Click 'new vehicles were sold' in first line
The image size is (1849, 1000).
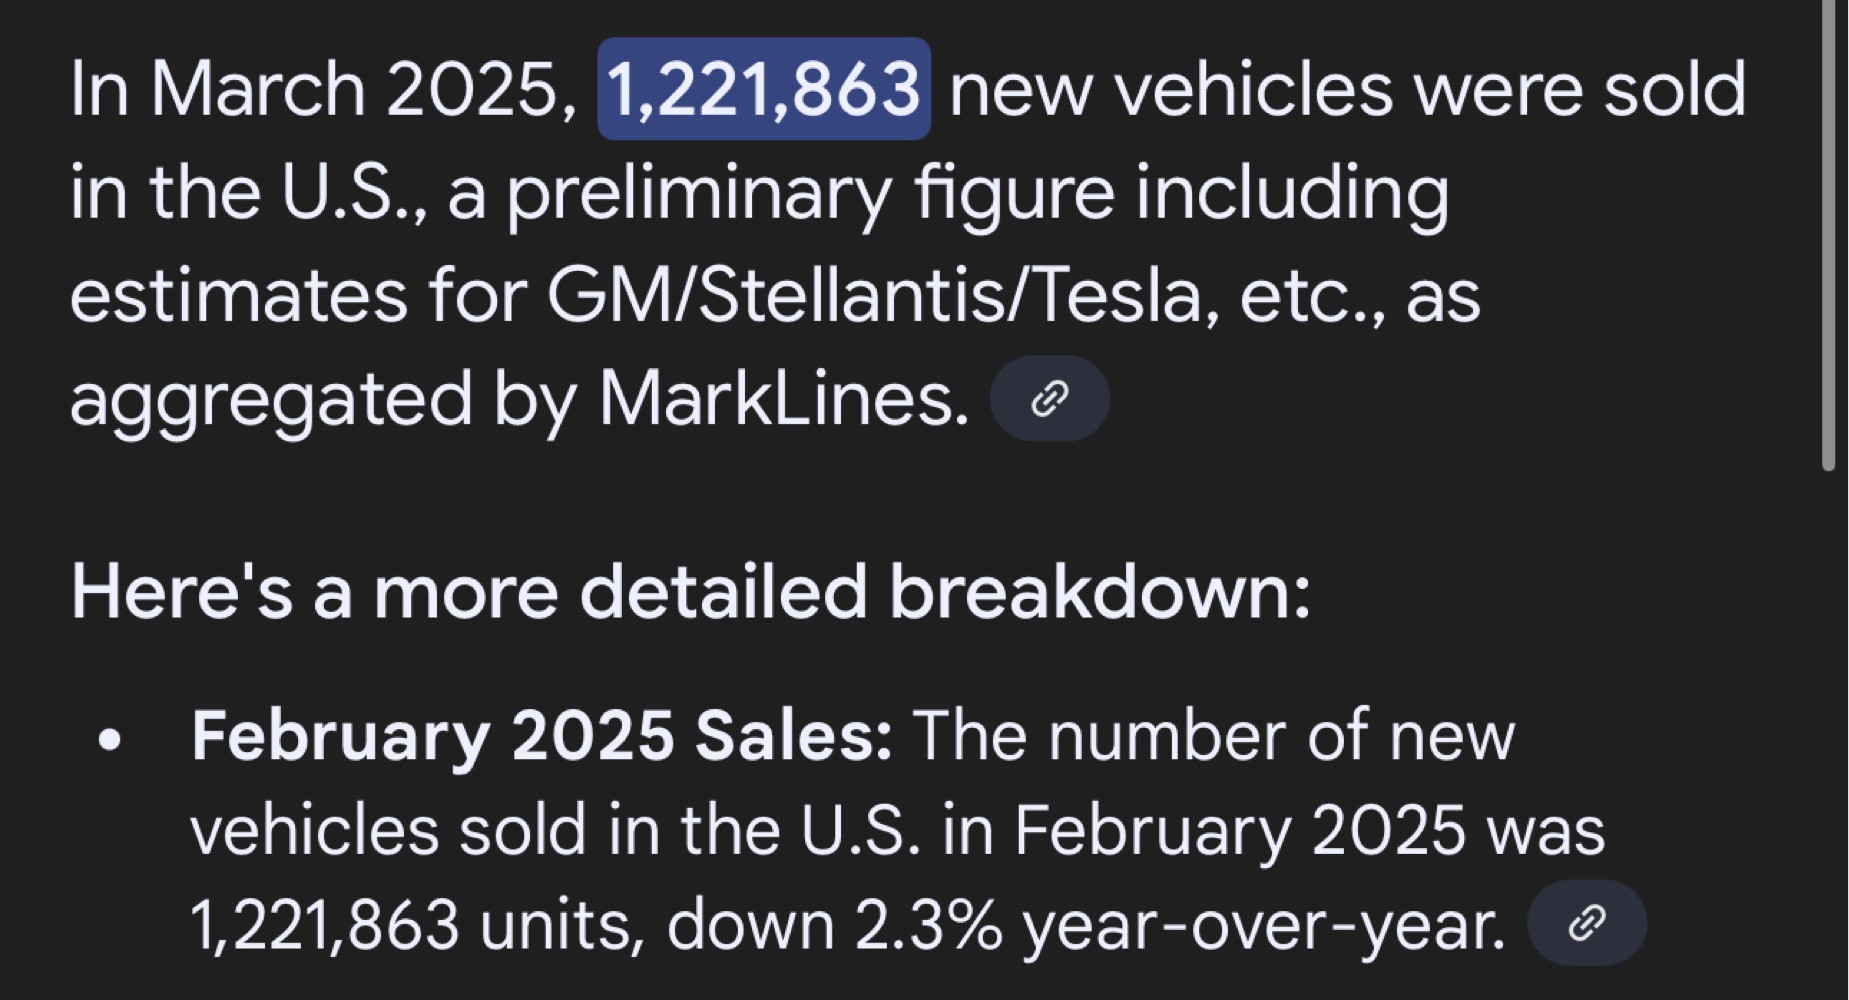(1347, 90)
